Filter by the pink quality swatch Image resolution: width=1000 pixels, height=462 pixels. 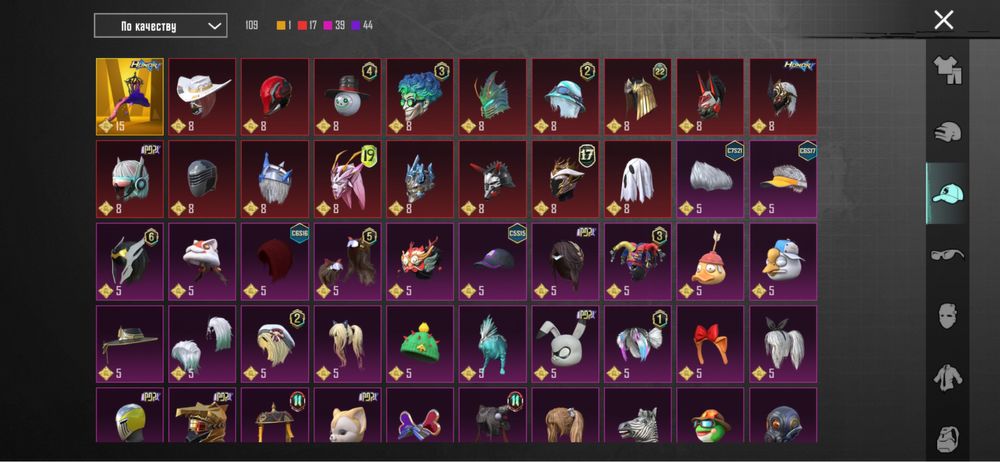coord(328,26)
